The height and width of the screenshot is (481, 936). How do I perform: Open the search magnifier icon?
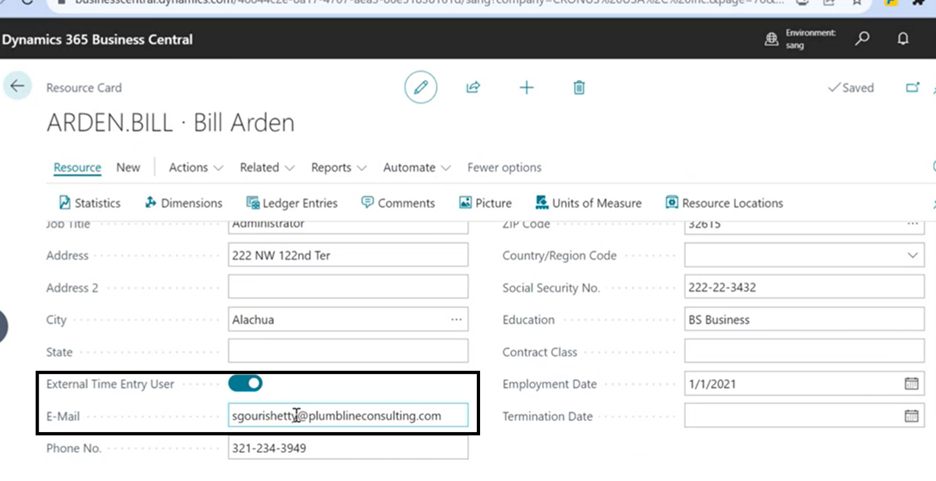862,39
